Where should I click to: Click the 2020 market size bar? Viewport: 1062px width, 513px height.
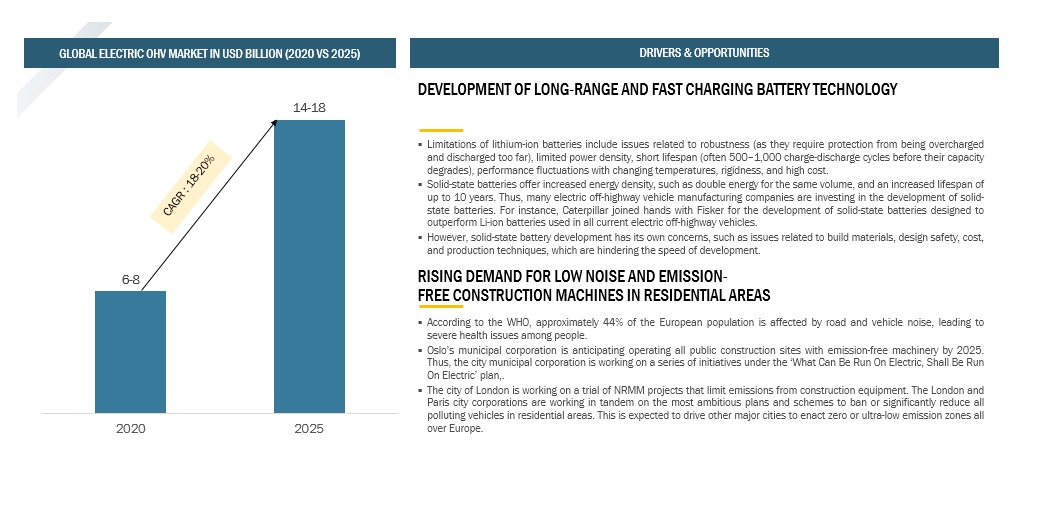point(130,351)
